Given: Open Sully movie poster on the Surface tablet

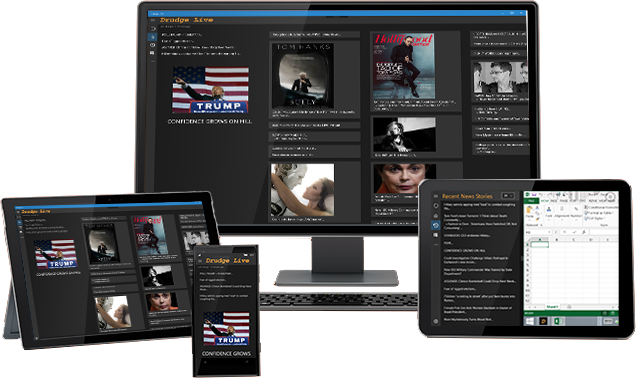Looking at the screenshot, I should tap(101, 243).
